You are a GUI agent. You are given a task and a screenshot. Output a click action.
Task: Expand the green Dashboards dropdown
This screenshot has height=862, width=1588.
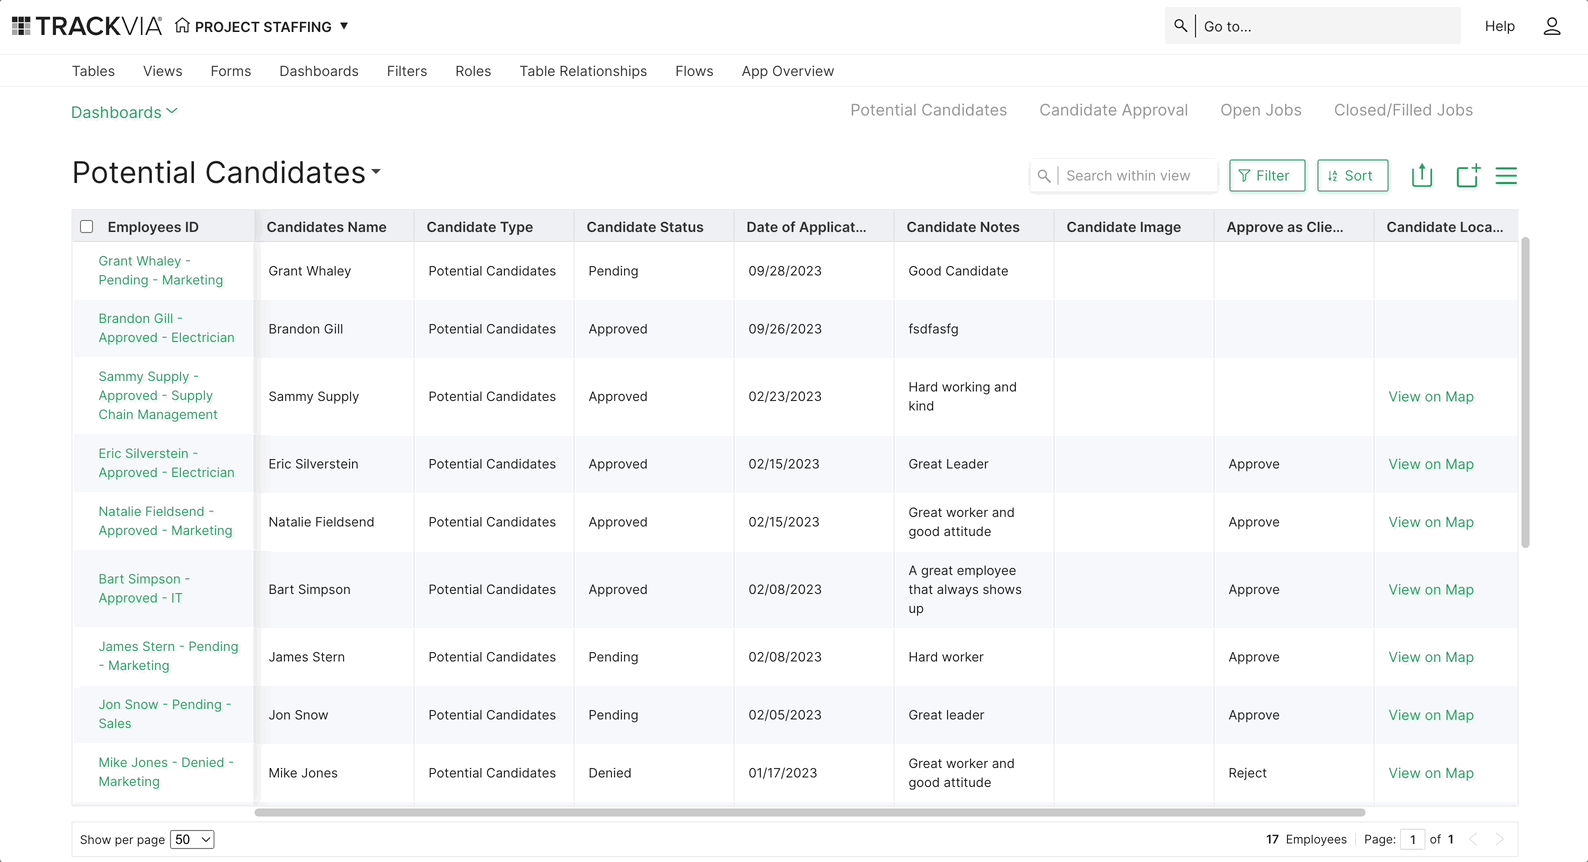click(x=124, y=112)
